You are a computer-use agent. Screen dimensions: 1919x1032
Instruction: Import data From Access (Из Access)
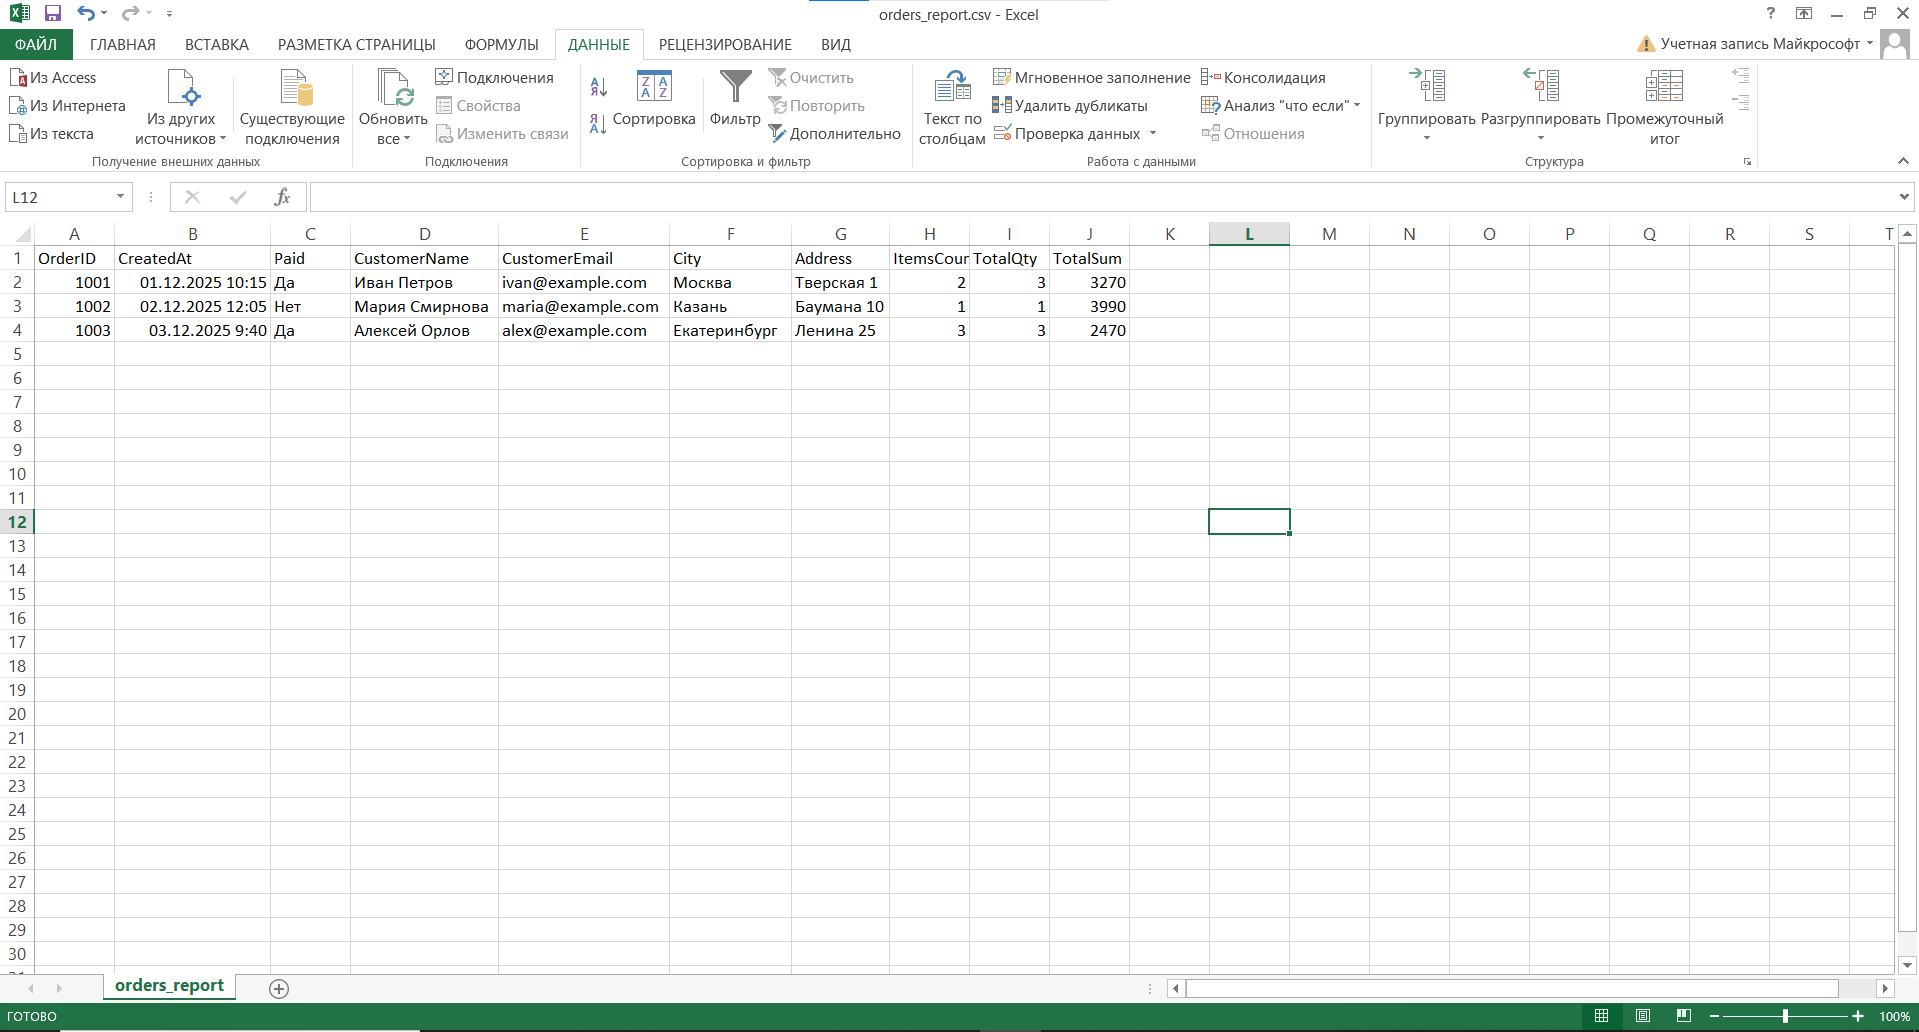(x=53, y=78)
